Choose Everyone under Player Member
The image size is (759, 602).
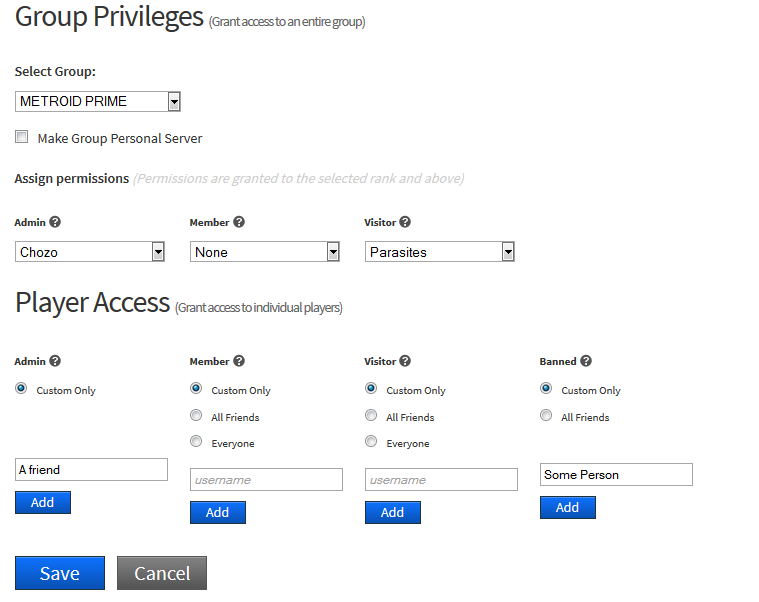coord(196,441)
